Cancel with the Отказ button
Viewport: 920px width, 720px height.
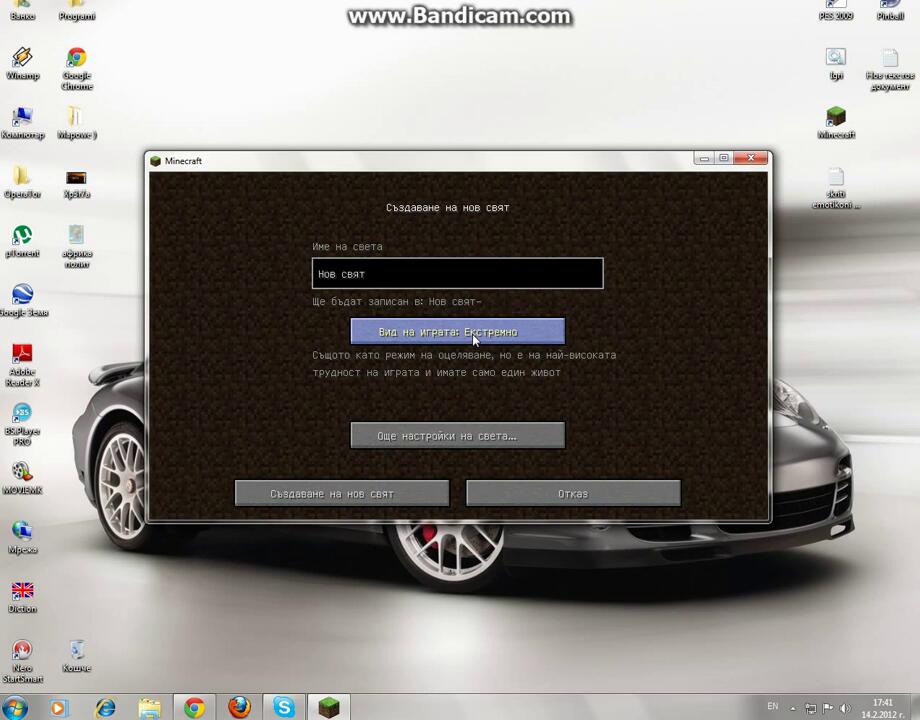[573, 493]
